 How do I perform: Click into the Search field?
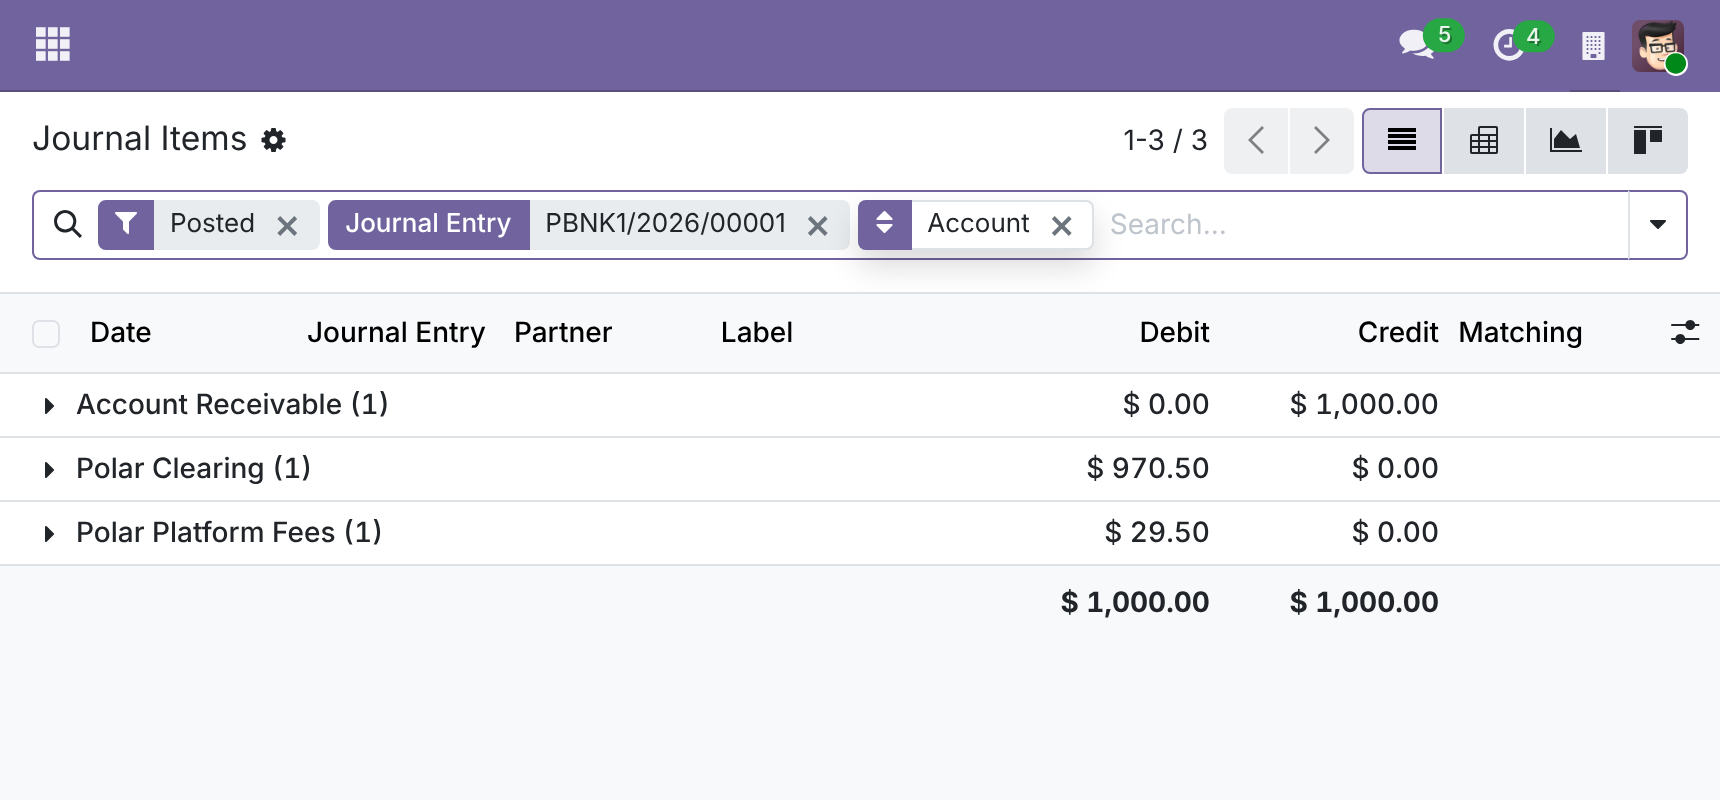click(x=1364, y=224)
